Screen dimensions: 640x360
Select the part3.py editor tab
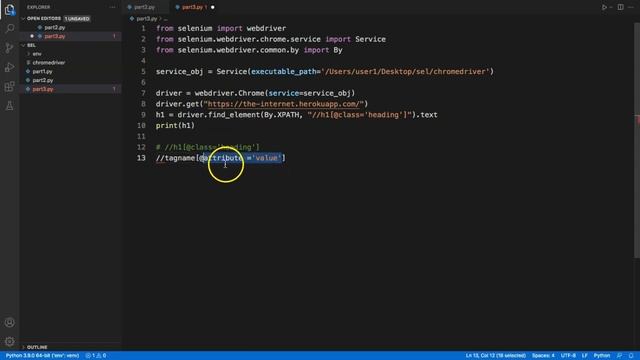194,7
